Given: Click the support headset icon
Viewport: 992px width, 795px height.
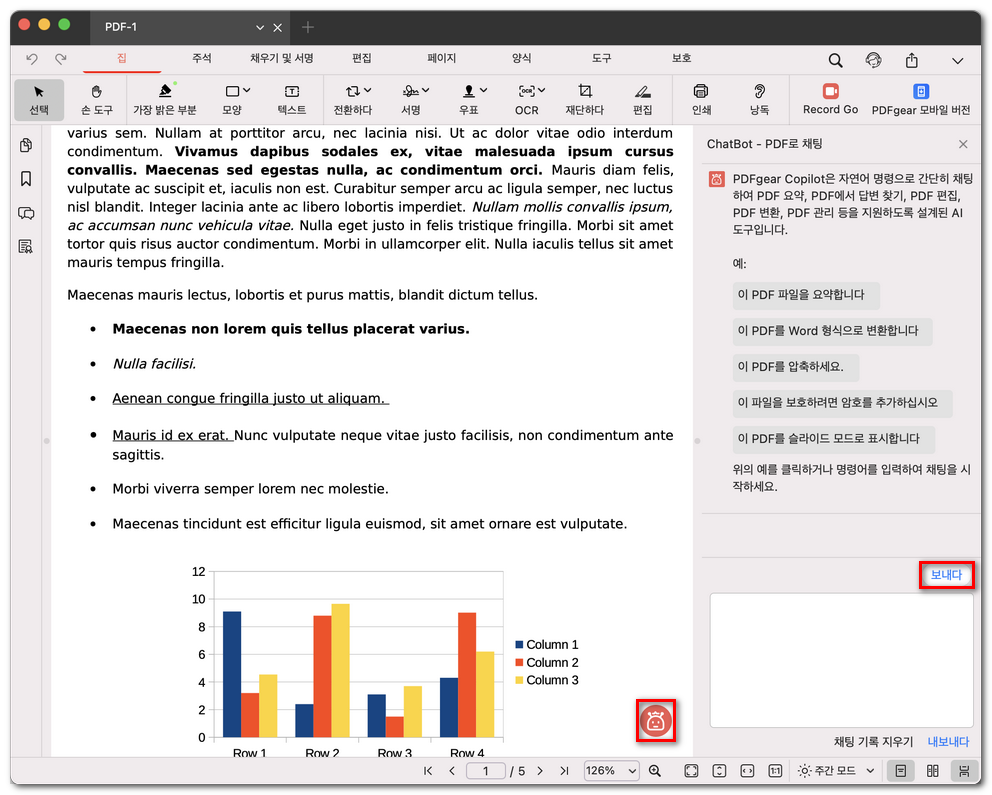Looking at the screenshot, I should [x=873, y=60].
